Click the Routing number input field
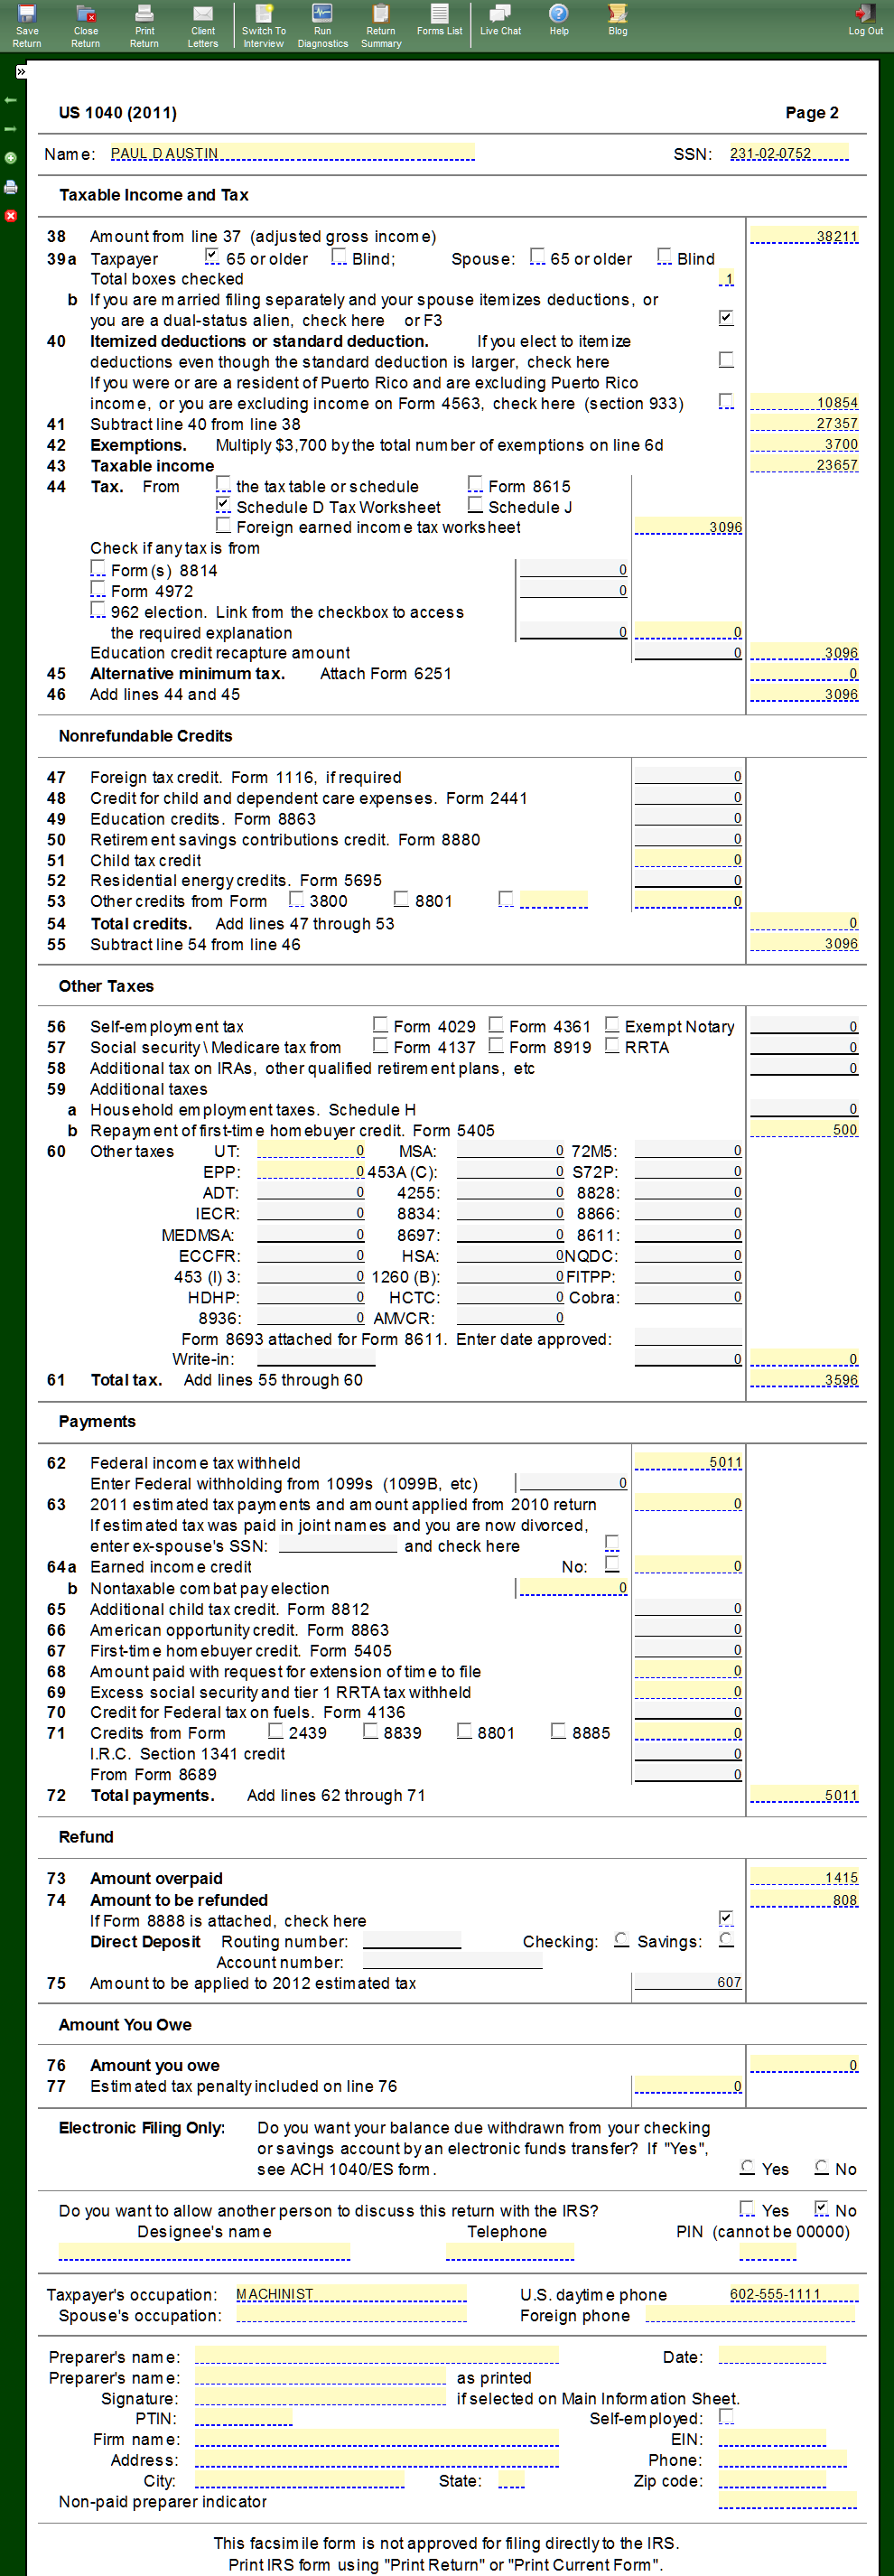This screenshot has width=894, height=2576. point(411,1941)
